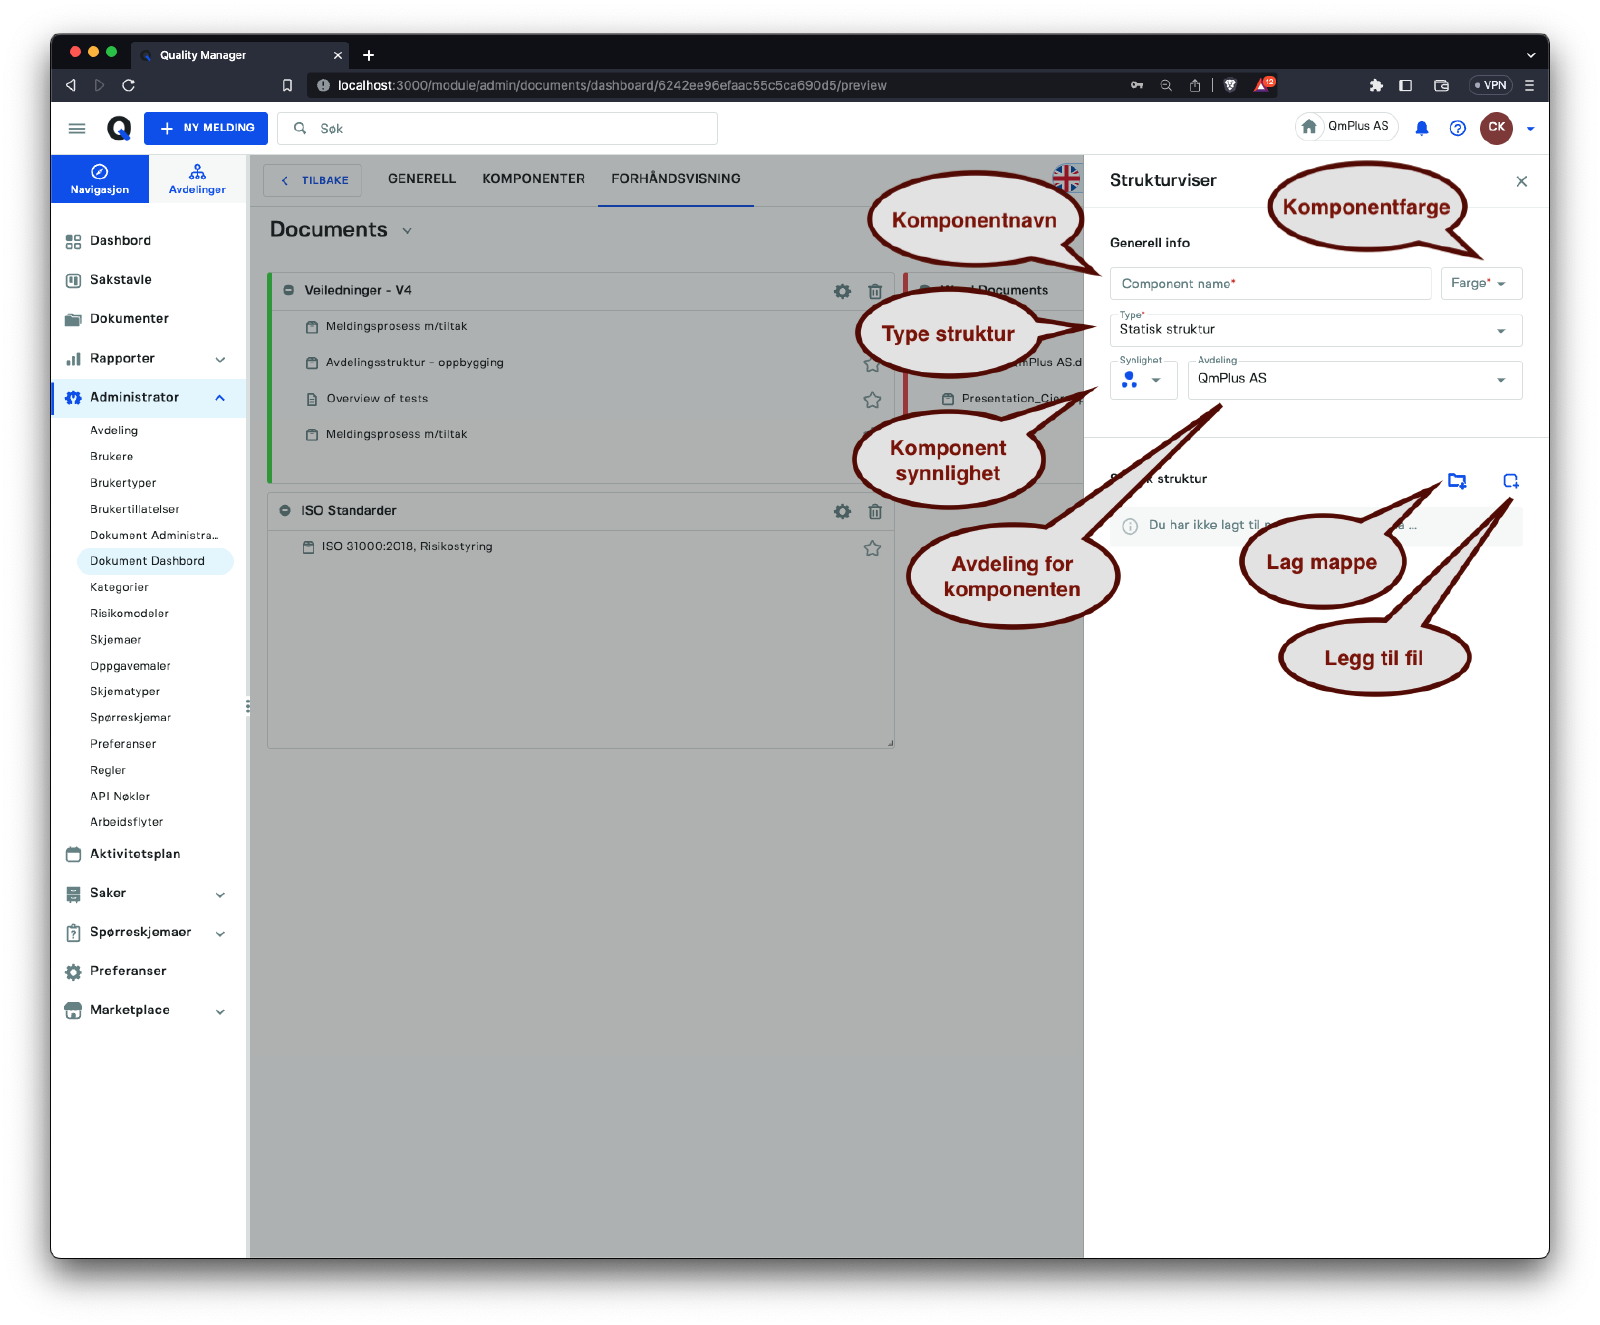Click the NY MELDING button
This screenshot has width=1600, height=1325.
click(x=206, y=128)
